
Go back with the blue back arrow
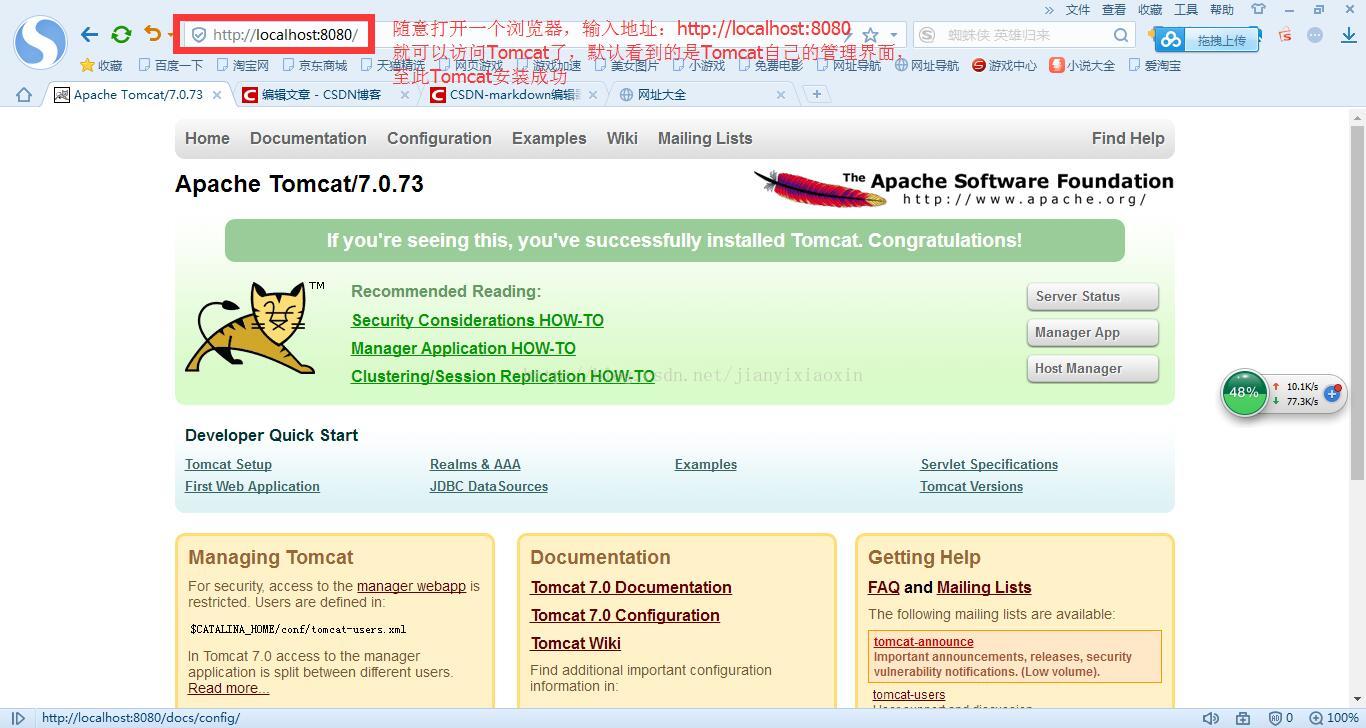click(89, 34)
